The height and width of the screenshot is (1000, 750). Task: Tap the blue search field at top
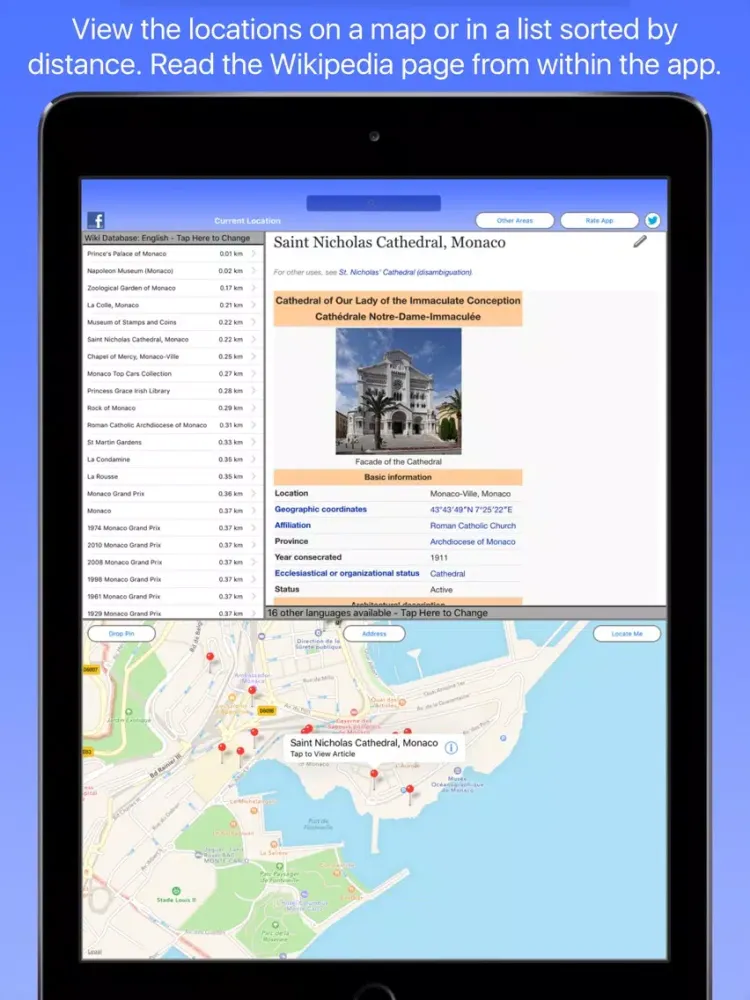[x=374, y=203]
